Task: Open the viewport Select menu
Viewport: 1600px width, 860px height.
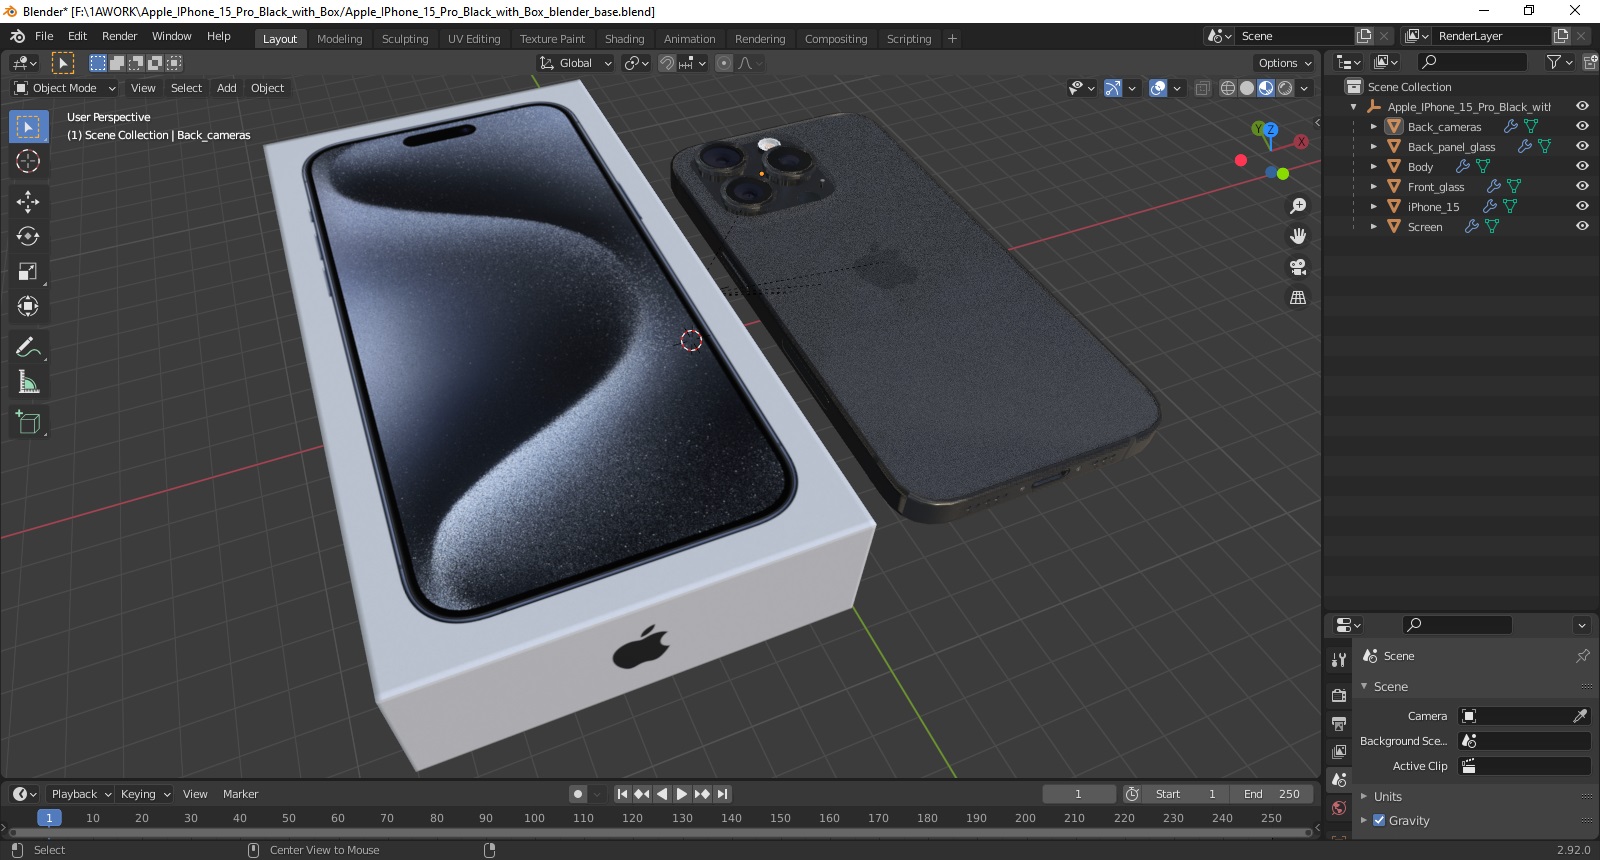Action: click(186, 88)
